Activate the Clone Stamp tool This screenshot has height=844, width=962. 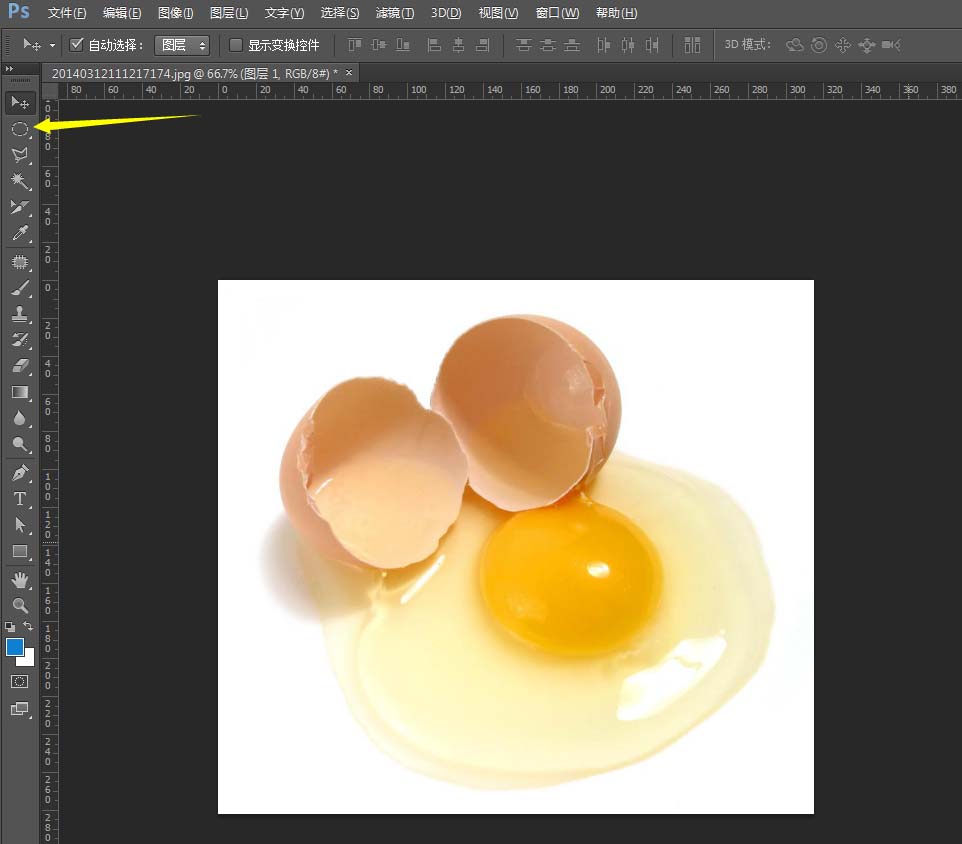pyautogui.click(x=19, y=314)
